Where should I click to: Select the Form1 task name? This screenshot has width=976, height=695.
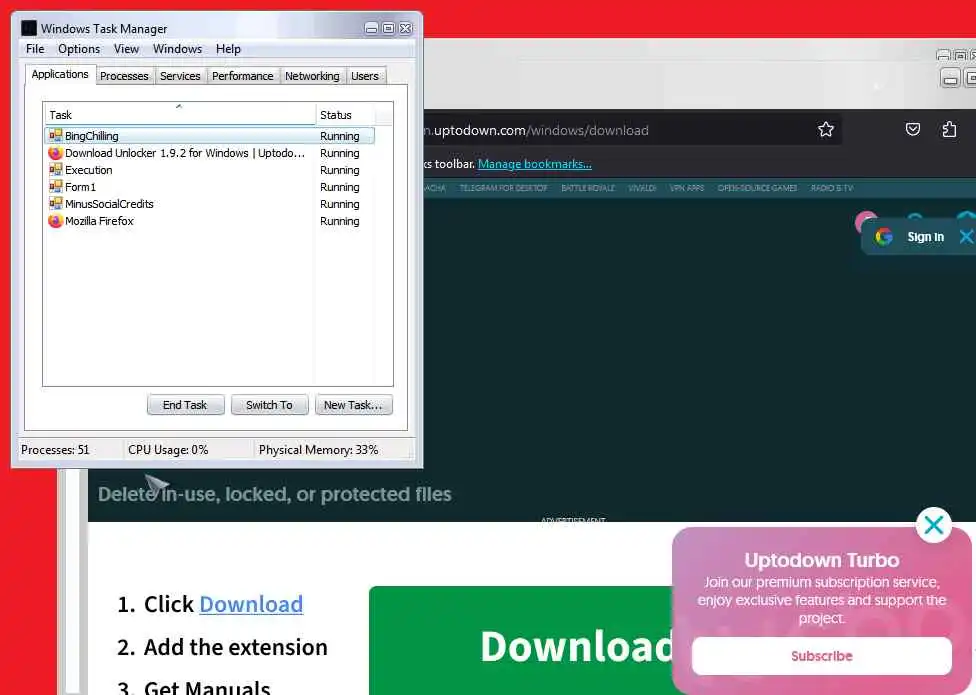coord(80,187)
